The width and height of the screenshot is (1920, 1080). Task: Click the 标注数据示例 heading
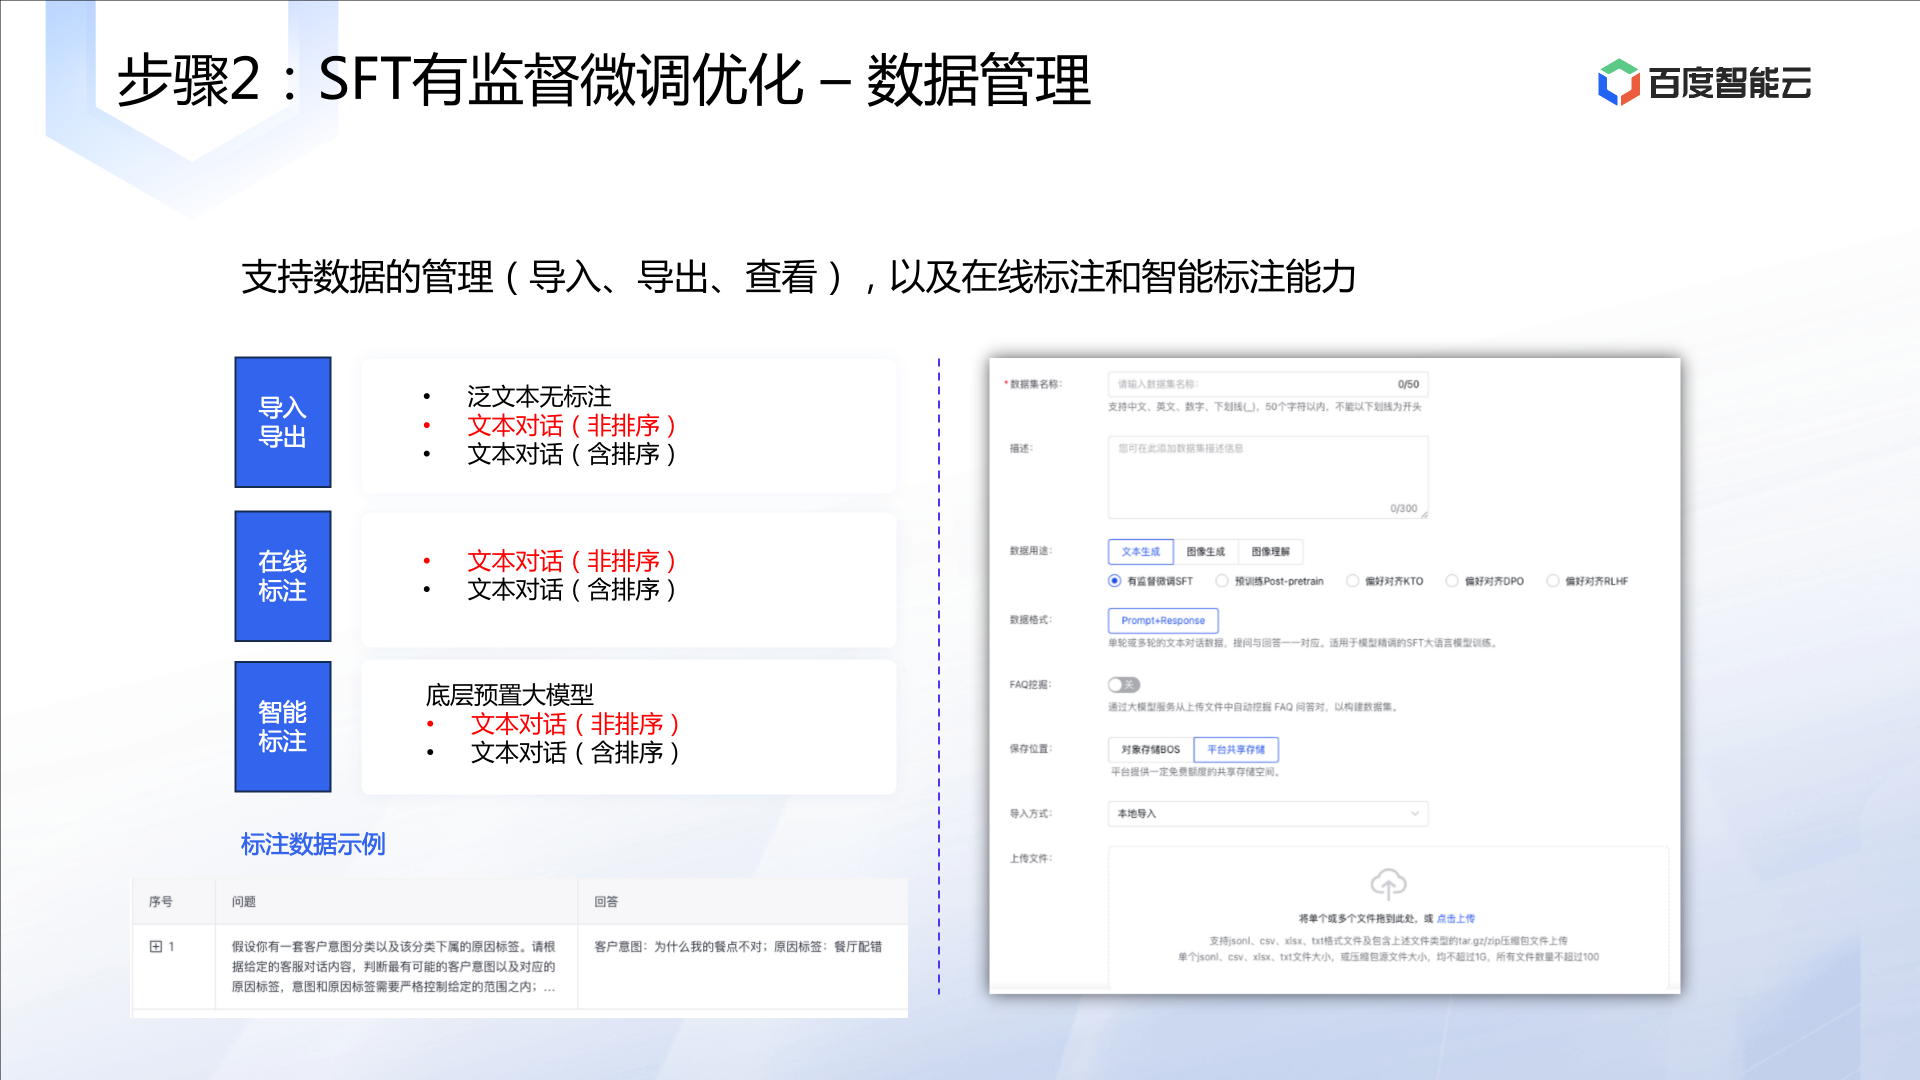tap(313, 845)
